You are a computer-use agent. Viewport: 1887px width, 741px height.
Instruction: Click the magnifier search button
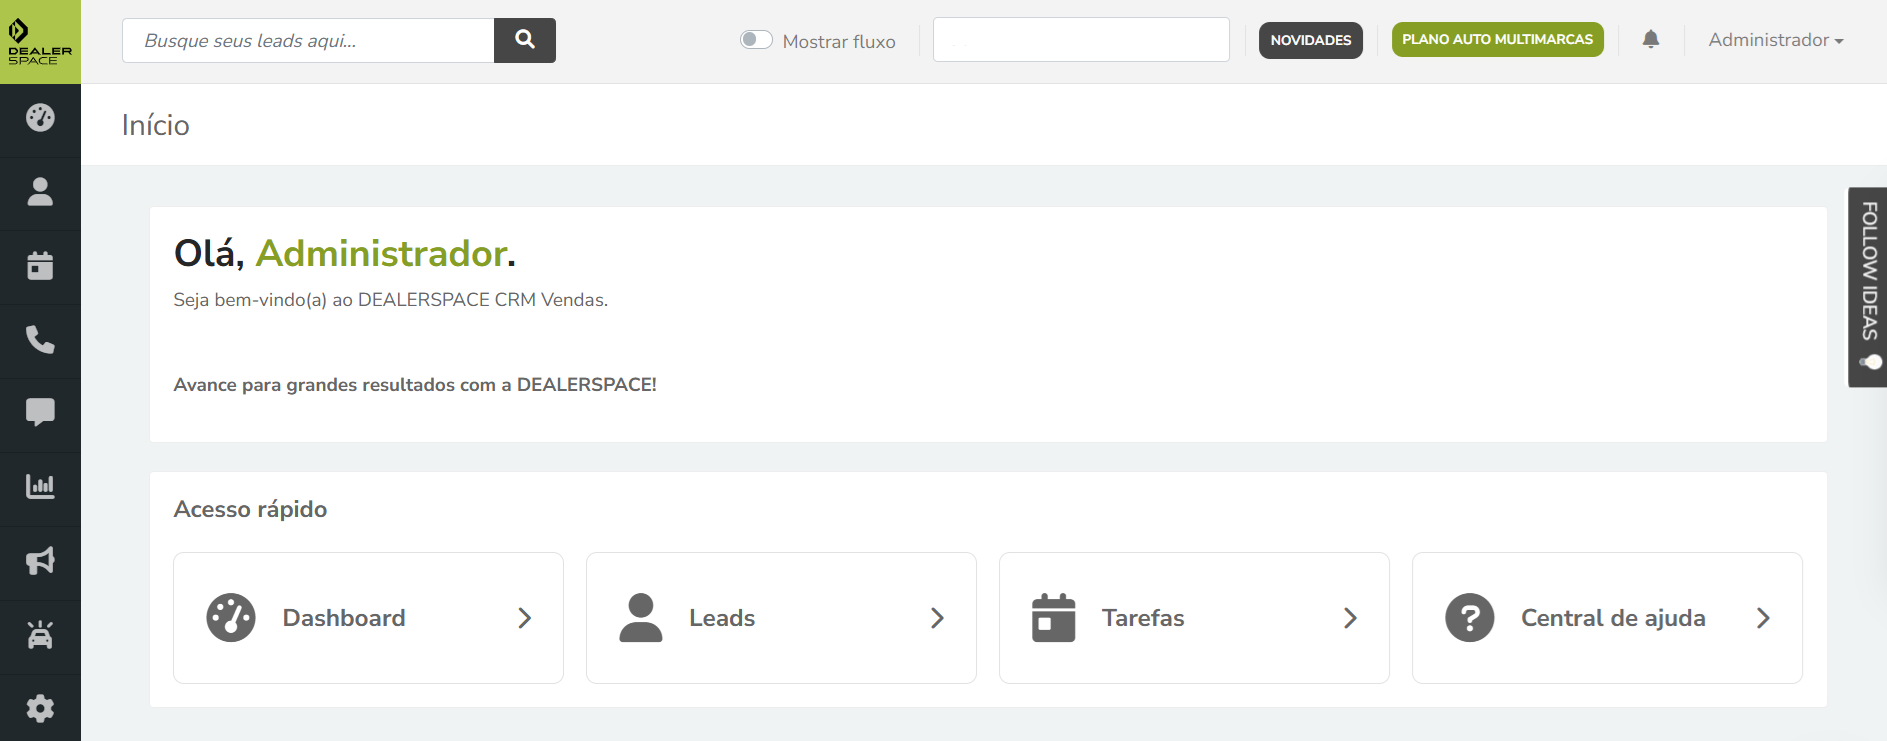(525, 40)
